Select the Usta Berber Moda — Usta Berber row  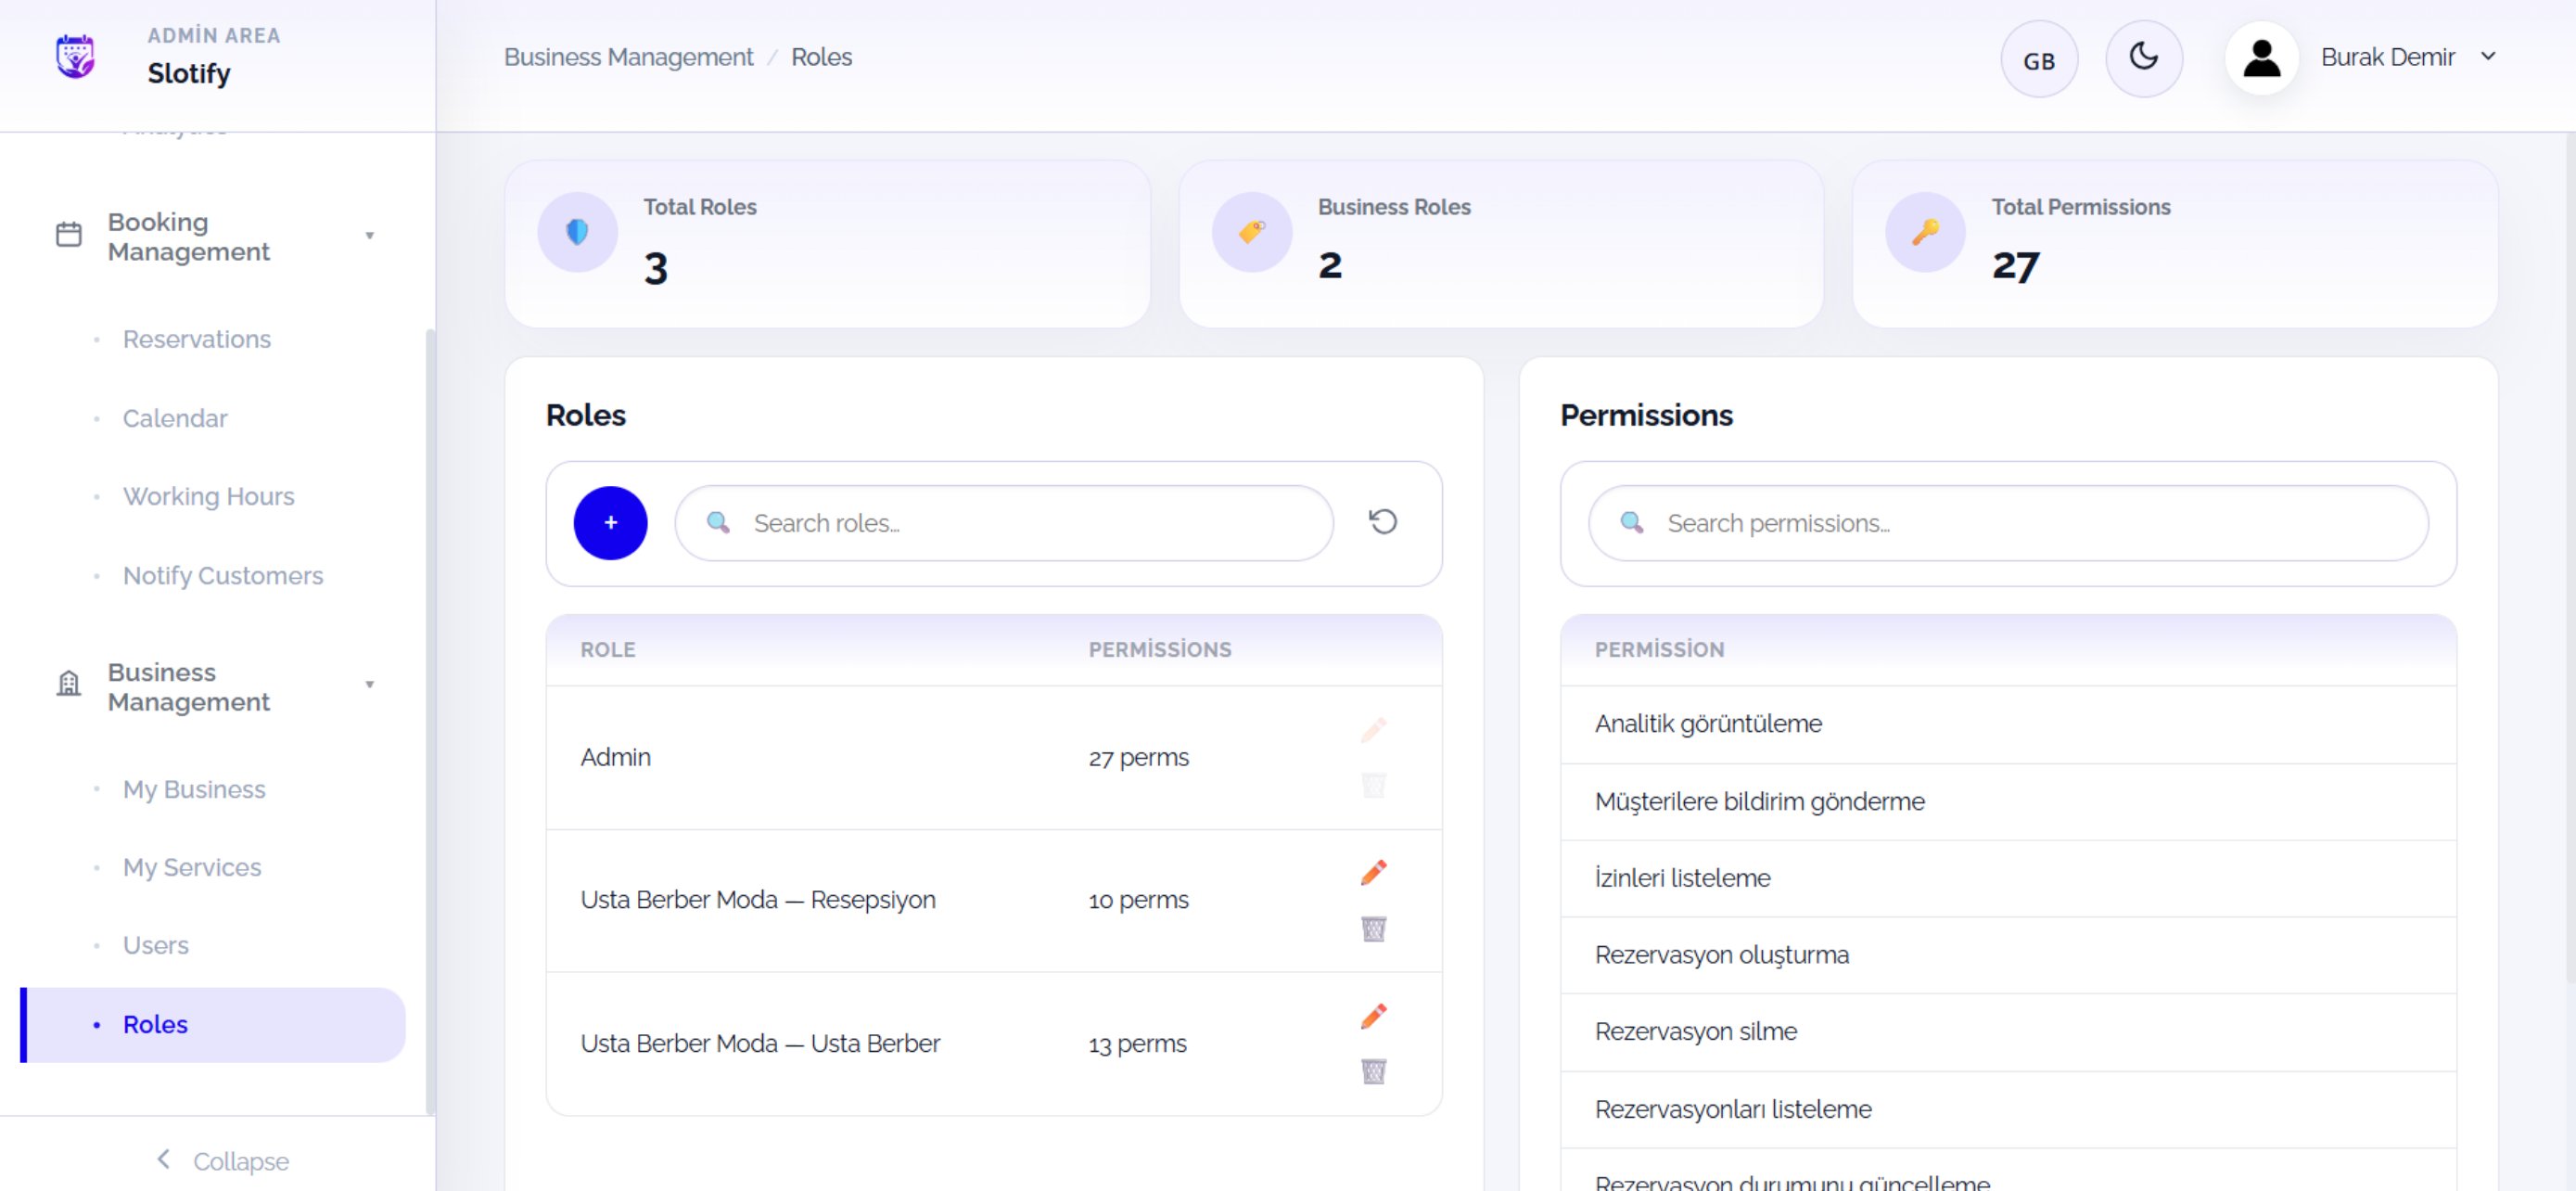(993, 1044)
